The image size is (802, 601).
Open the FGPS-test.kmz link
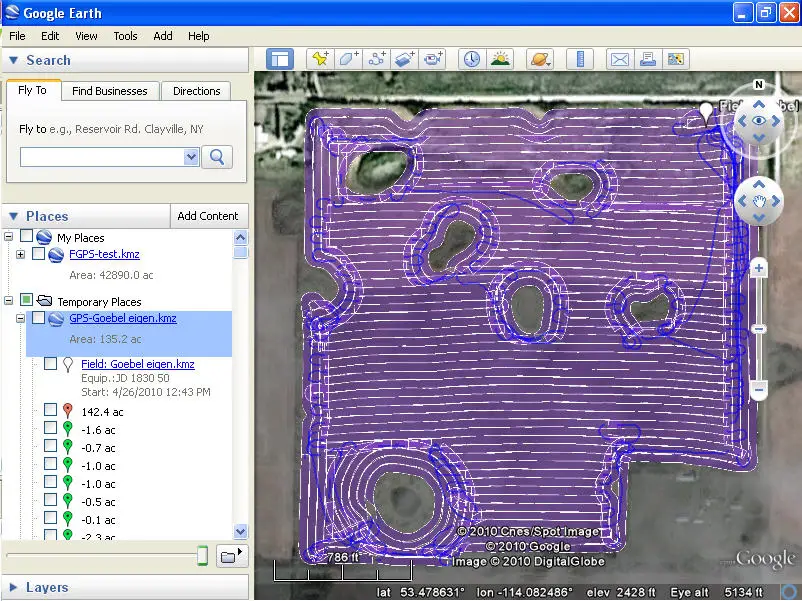coord(104,254)
